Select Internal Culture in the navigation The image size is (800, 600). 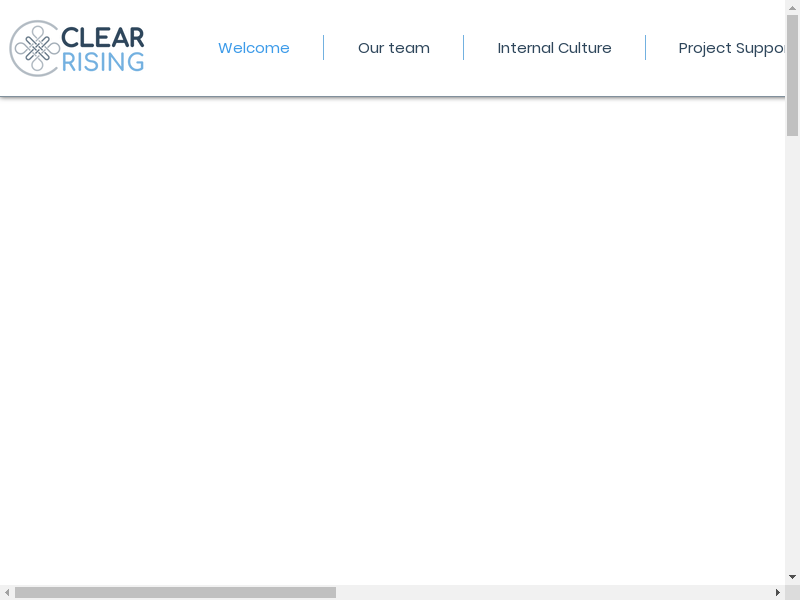(x=554, y=48)
